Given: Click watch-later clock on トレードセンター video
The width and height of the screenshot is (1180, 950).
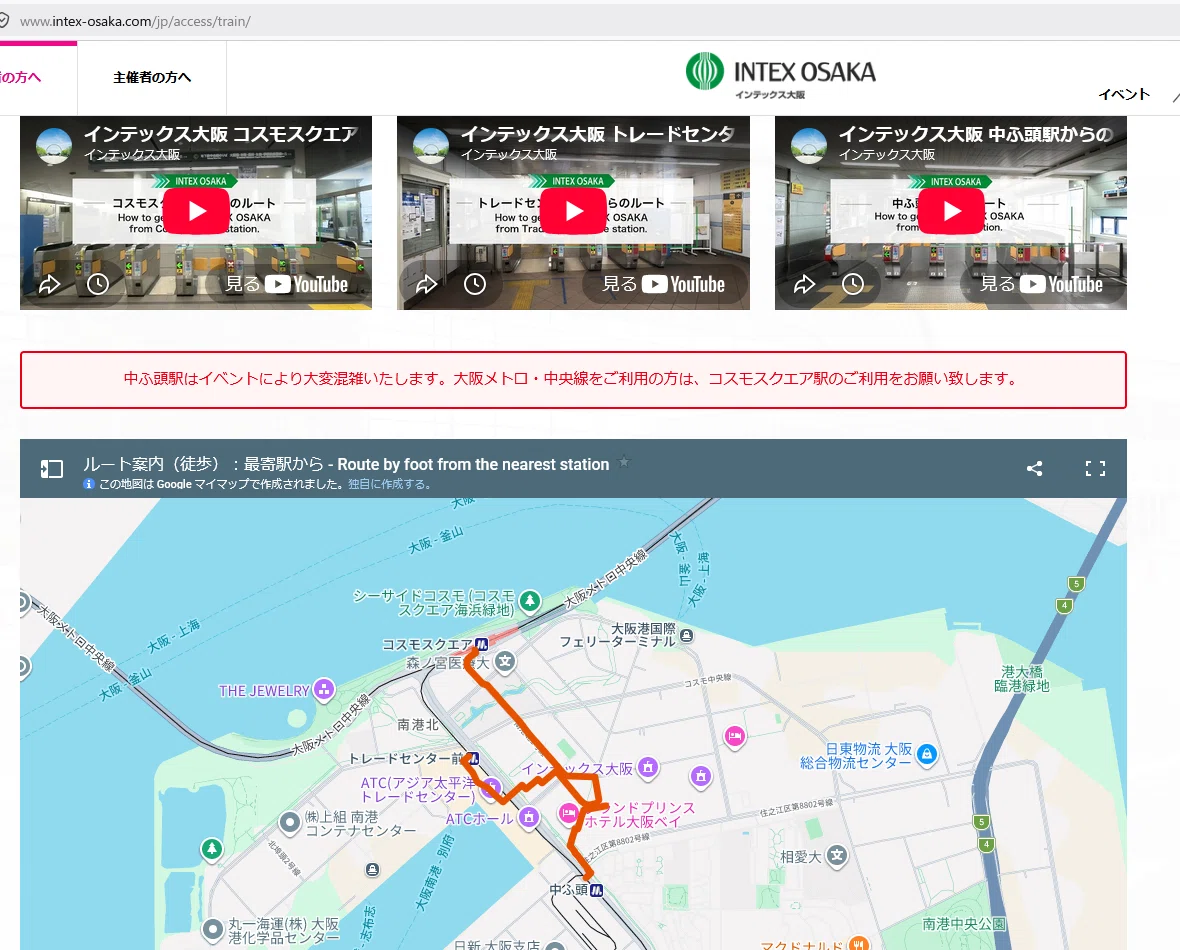Looking at the screenshot, I should (475, 284).
